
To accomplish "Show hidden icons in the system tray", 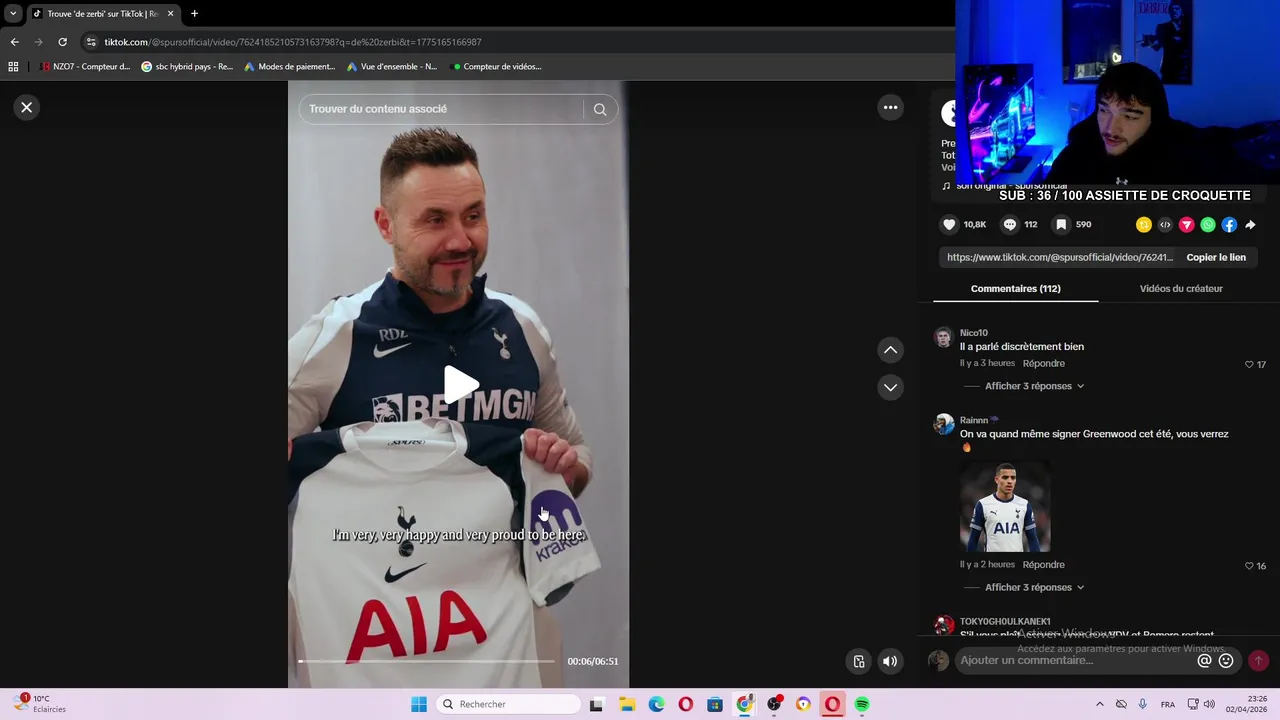I will (x=1100, y=704).
